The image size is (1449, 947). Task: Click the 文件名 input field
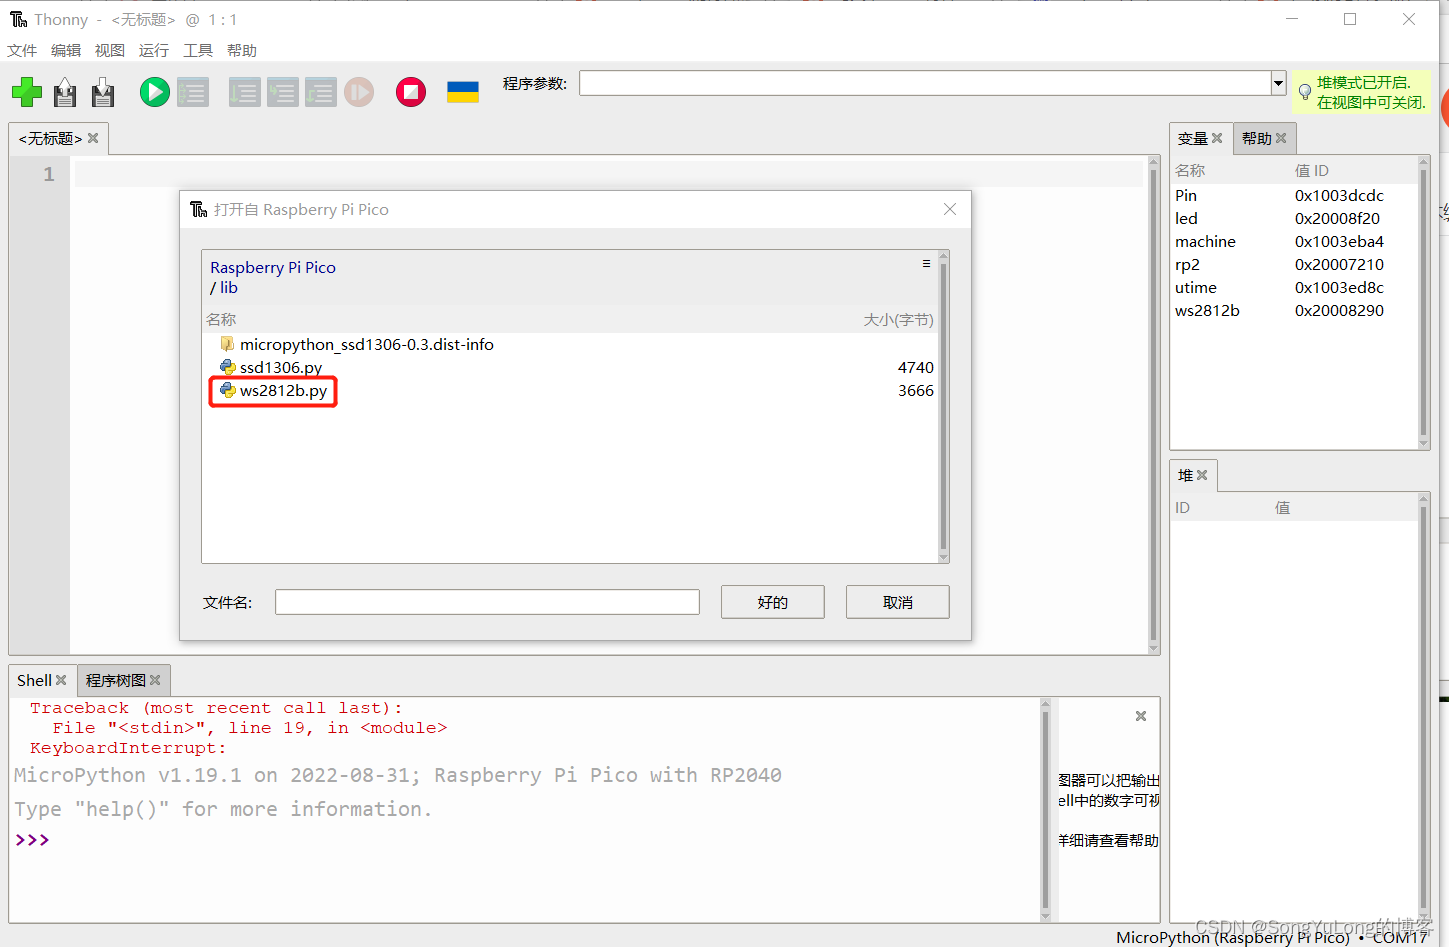point(487,602)
